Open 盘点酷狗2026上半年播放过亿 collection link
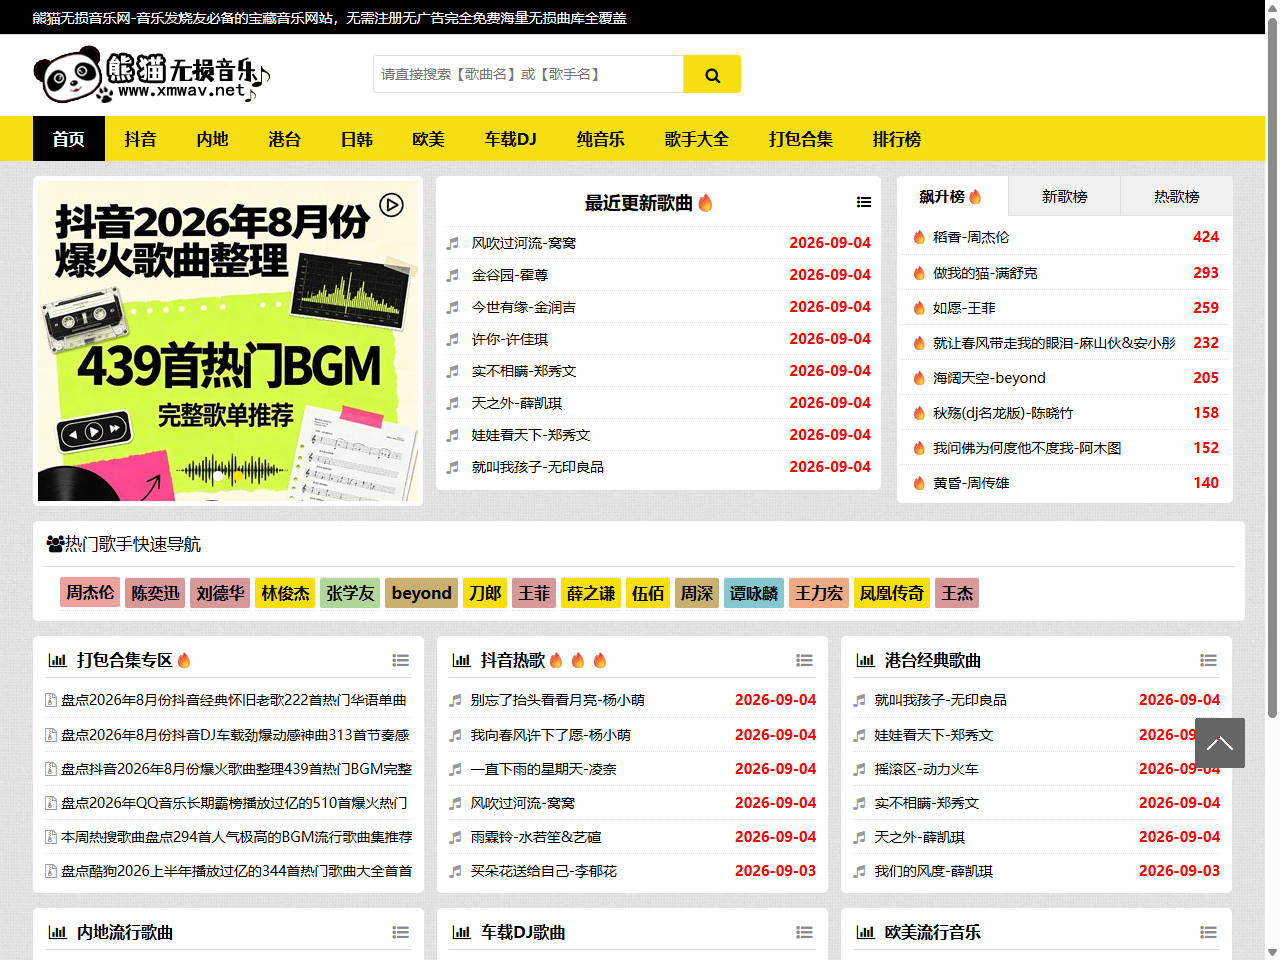Screen dimensions: 1280x960 click(x=236, y=871)
